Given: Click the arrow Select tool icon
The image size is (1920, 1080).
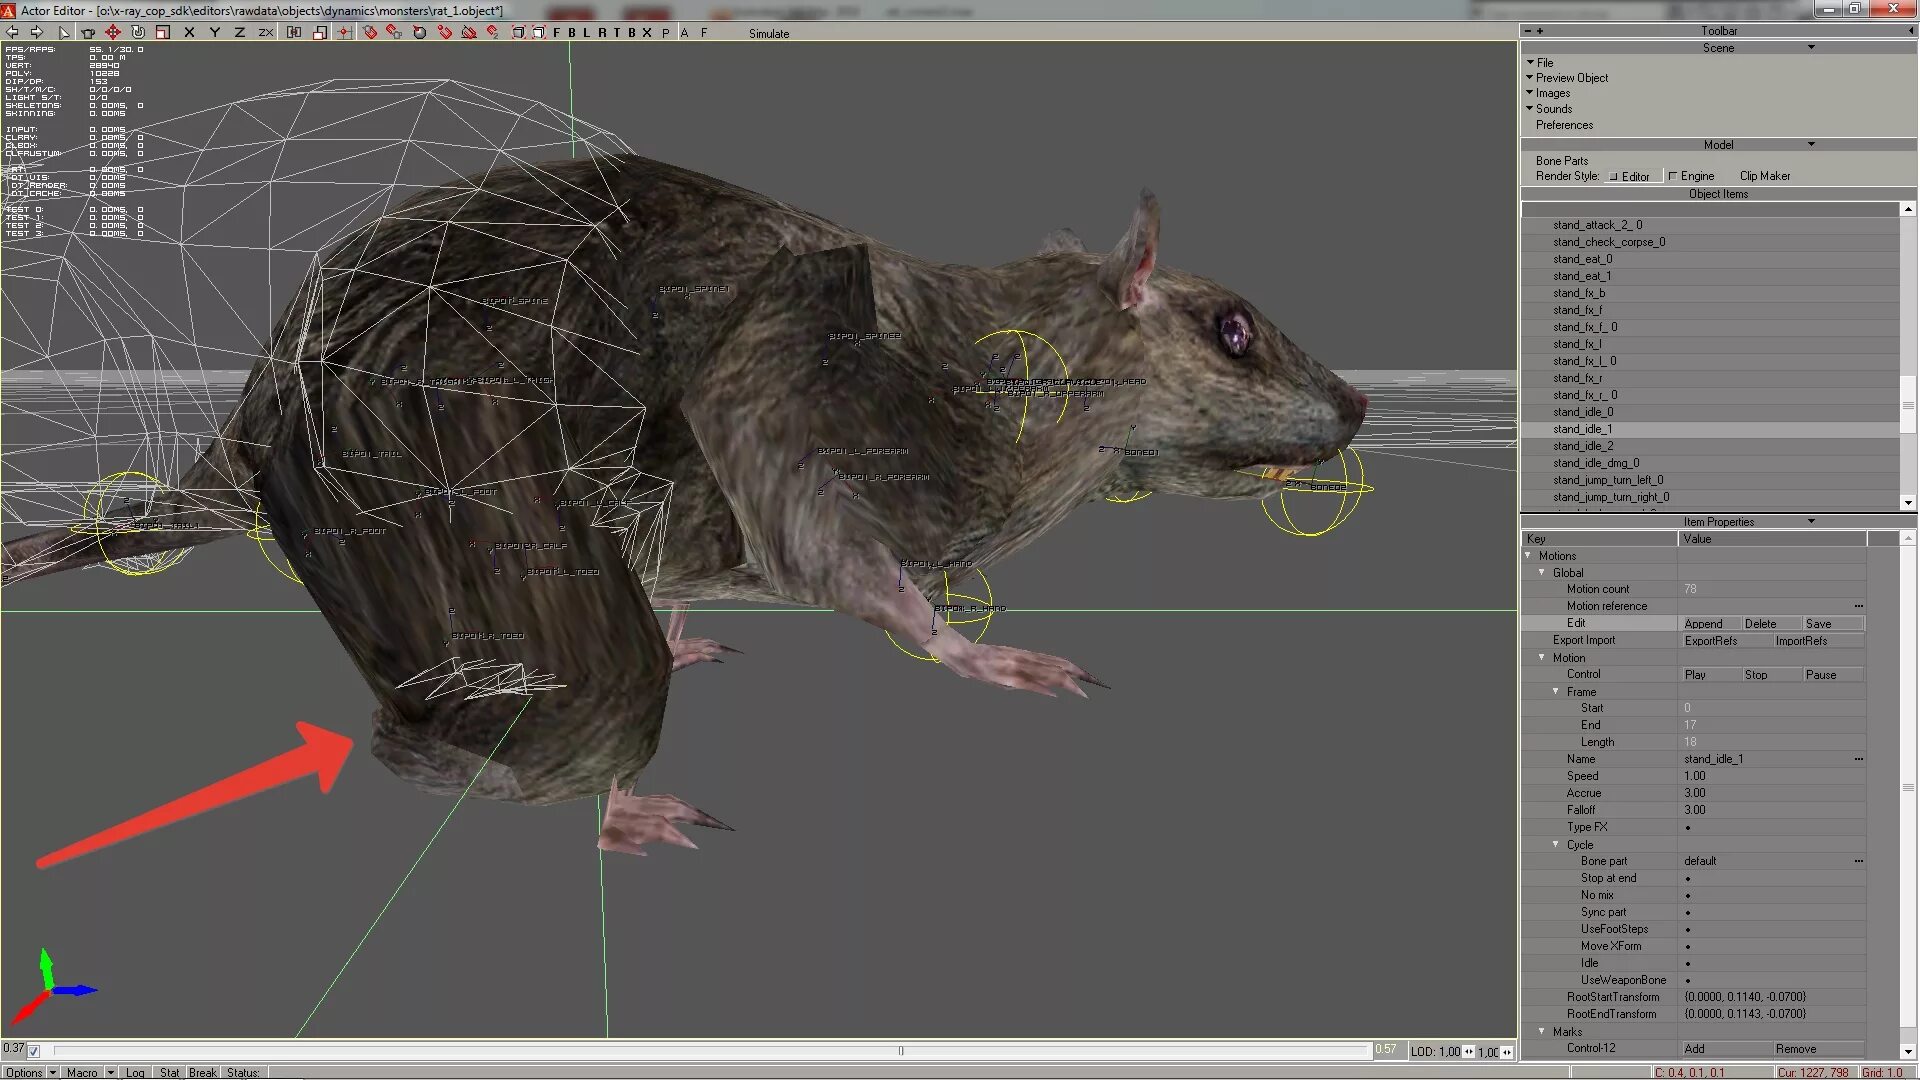Looking at the screenshot, I should (x=63, y=32).
